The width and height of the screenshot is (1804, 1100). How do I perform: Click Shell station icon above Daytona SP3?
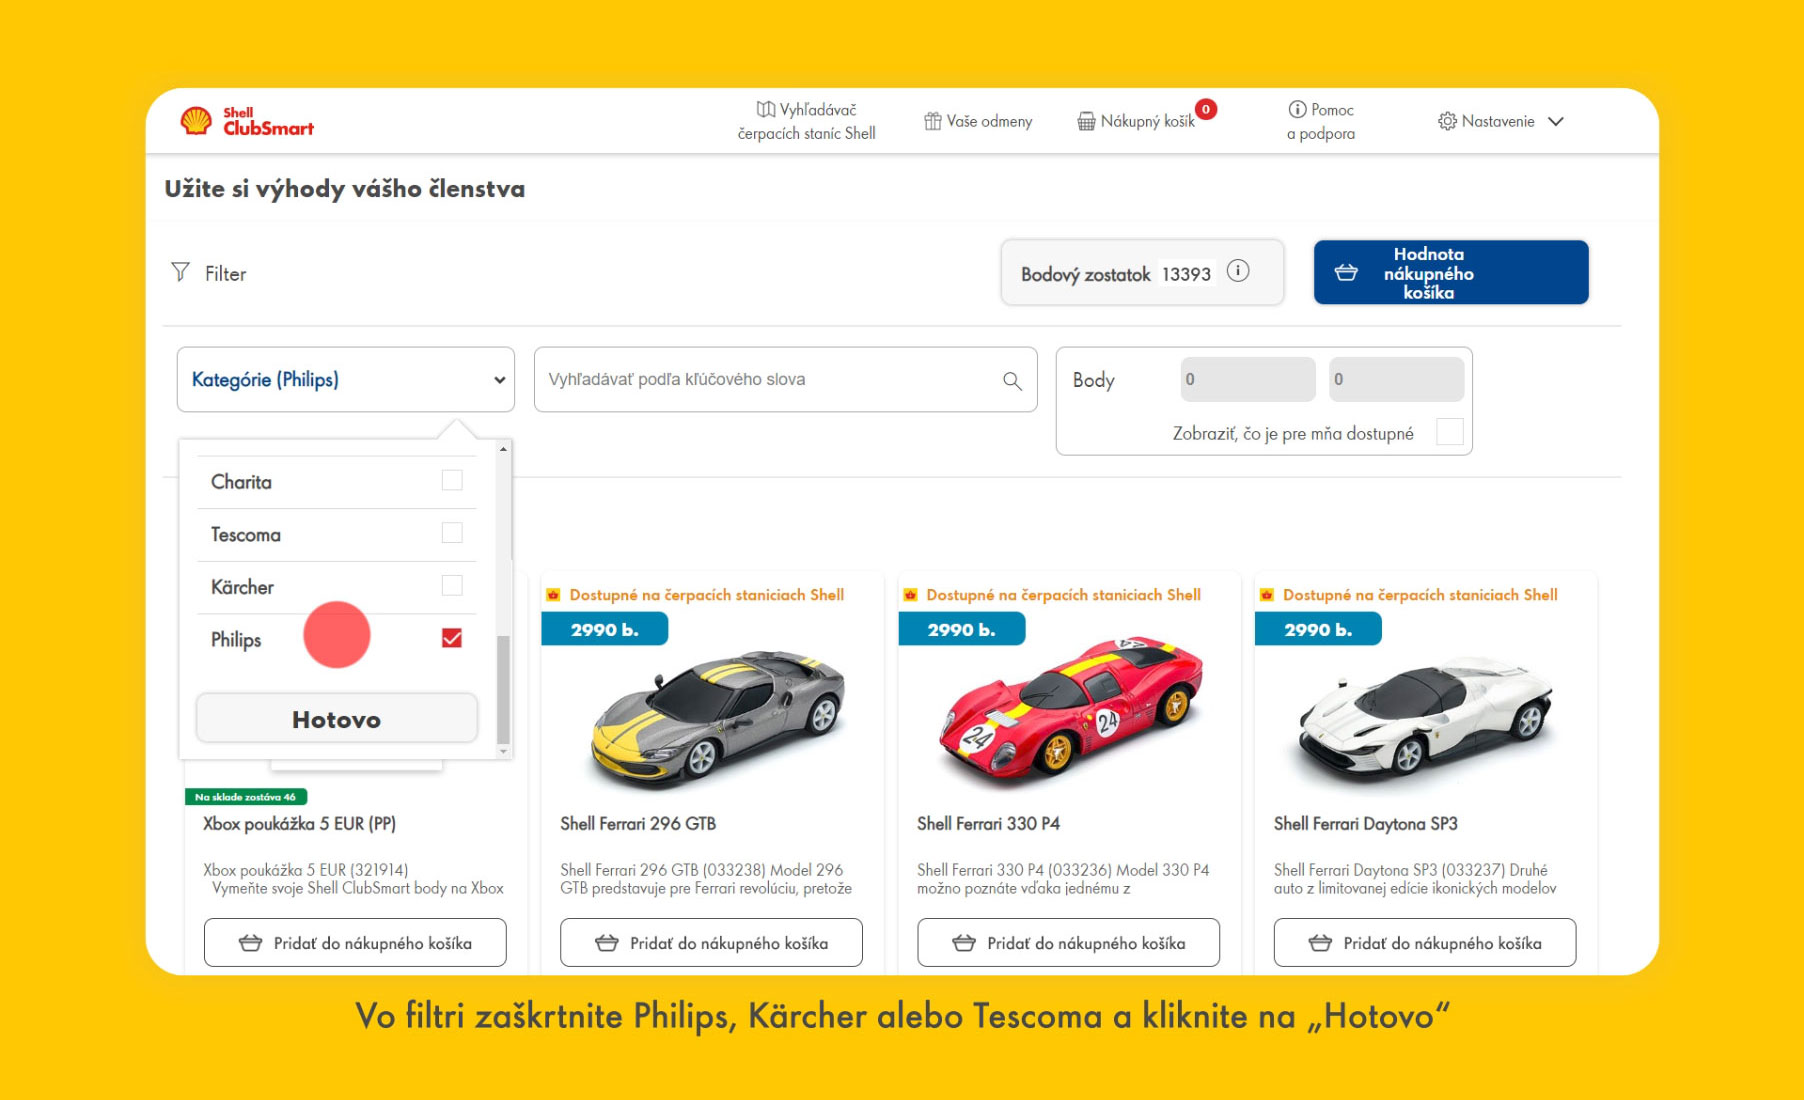coord(1266,595)
